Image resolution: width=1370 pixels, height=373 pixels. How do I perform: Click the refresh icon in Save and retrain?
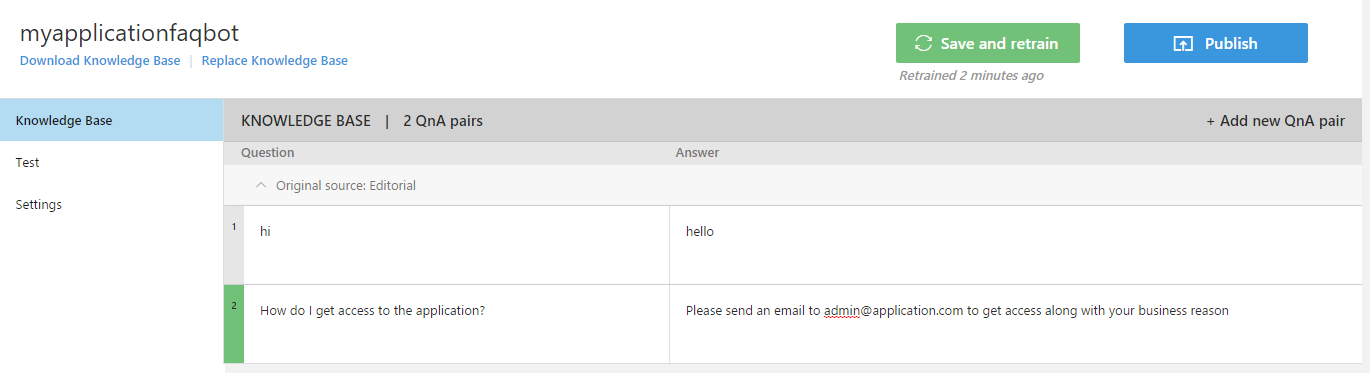pyautogui.click(x=924, y=44)
